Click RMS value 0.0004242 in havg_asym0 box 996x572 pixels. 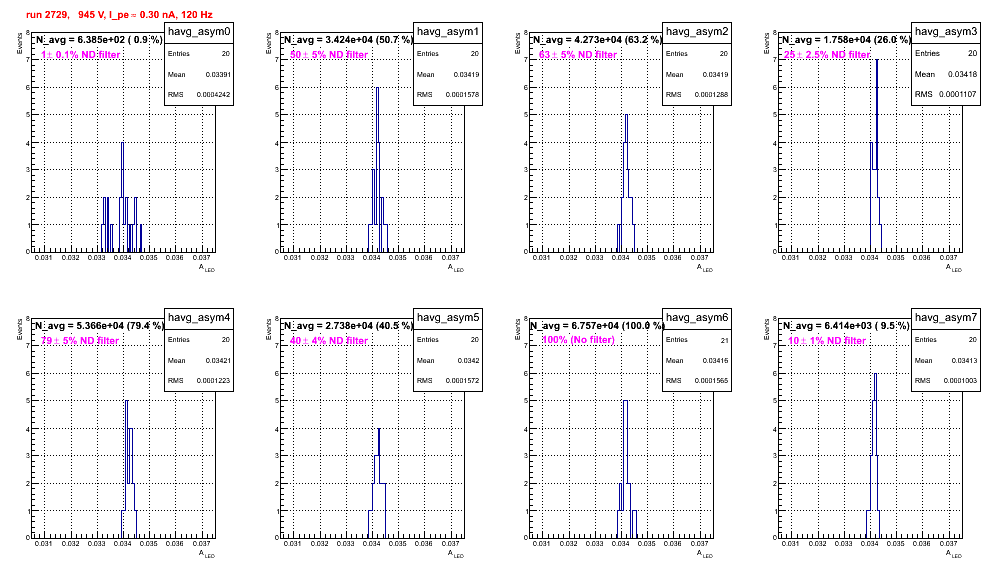click(x=213, y=95)
